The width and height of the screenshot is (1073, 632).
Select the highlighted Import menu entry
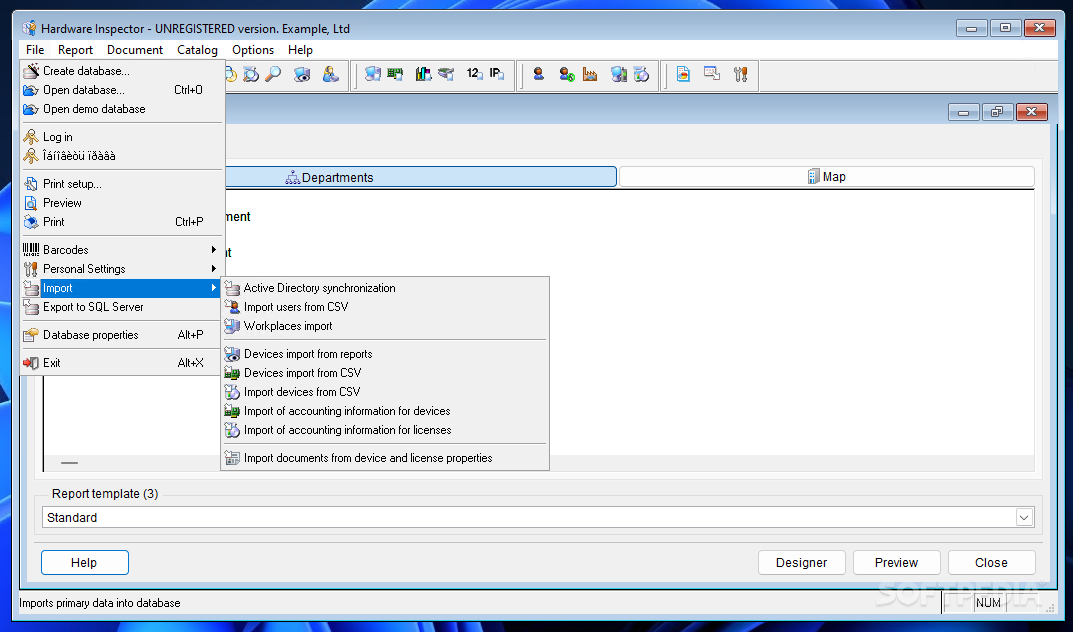(x=121, y=288)
